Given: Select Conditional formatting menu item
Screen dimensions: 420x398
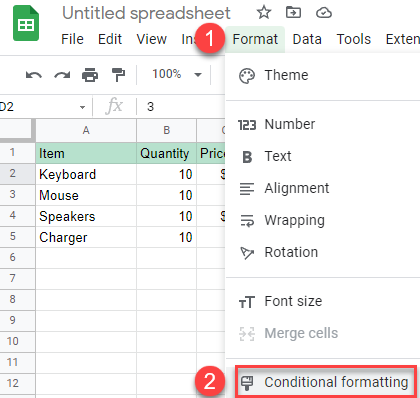Looking at the screenshot, I should tap(326, 382).
